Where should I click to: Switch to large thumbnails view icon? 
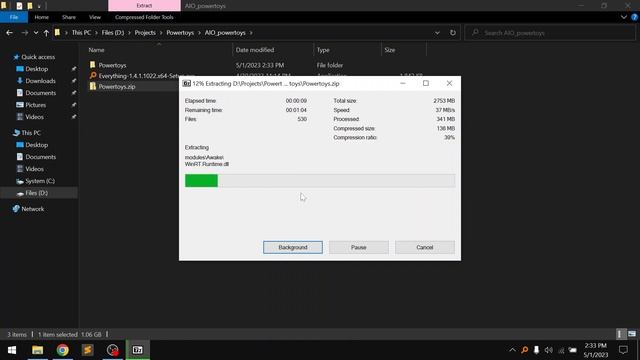632,334
